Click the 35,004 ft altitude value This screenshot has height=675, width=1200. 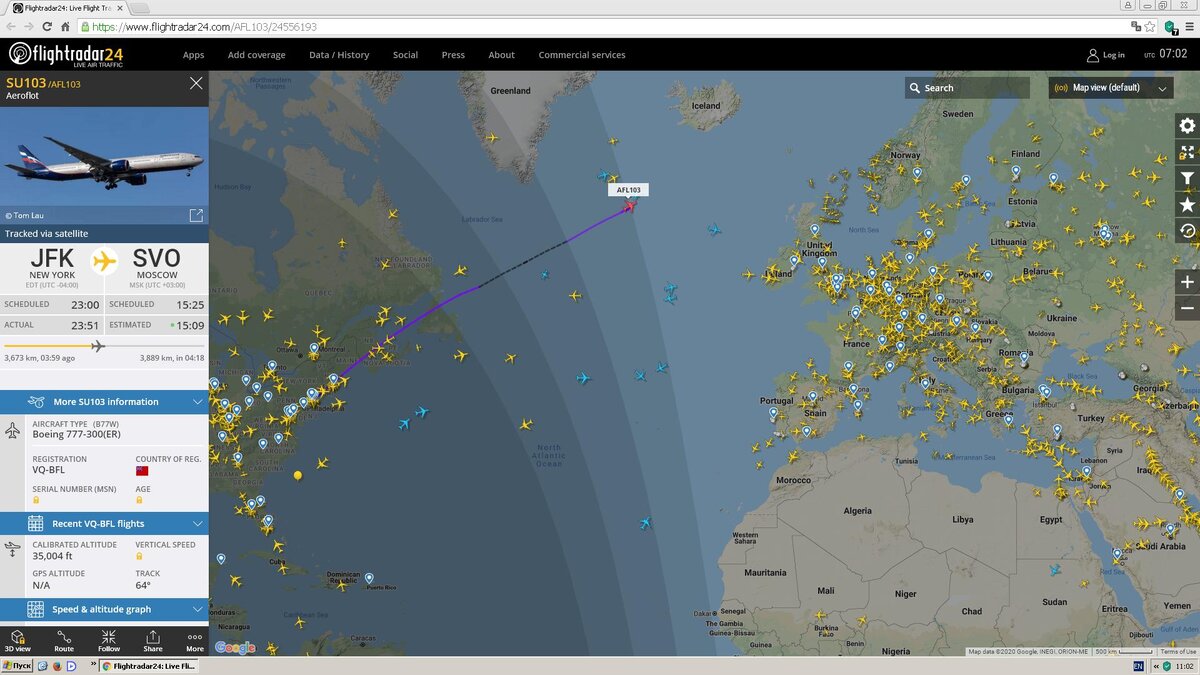(x=51, y=555)
